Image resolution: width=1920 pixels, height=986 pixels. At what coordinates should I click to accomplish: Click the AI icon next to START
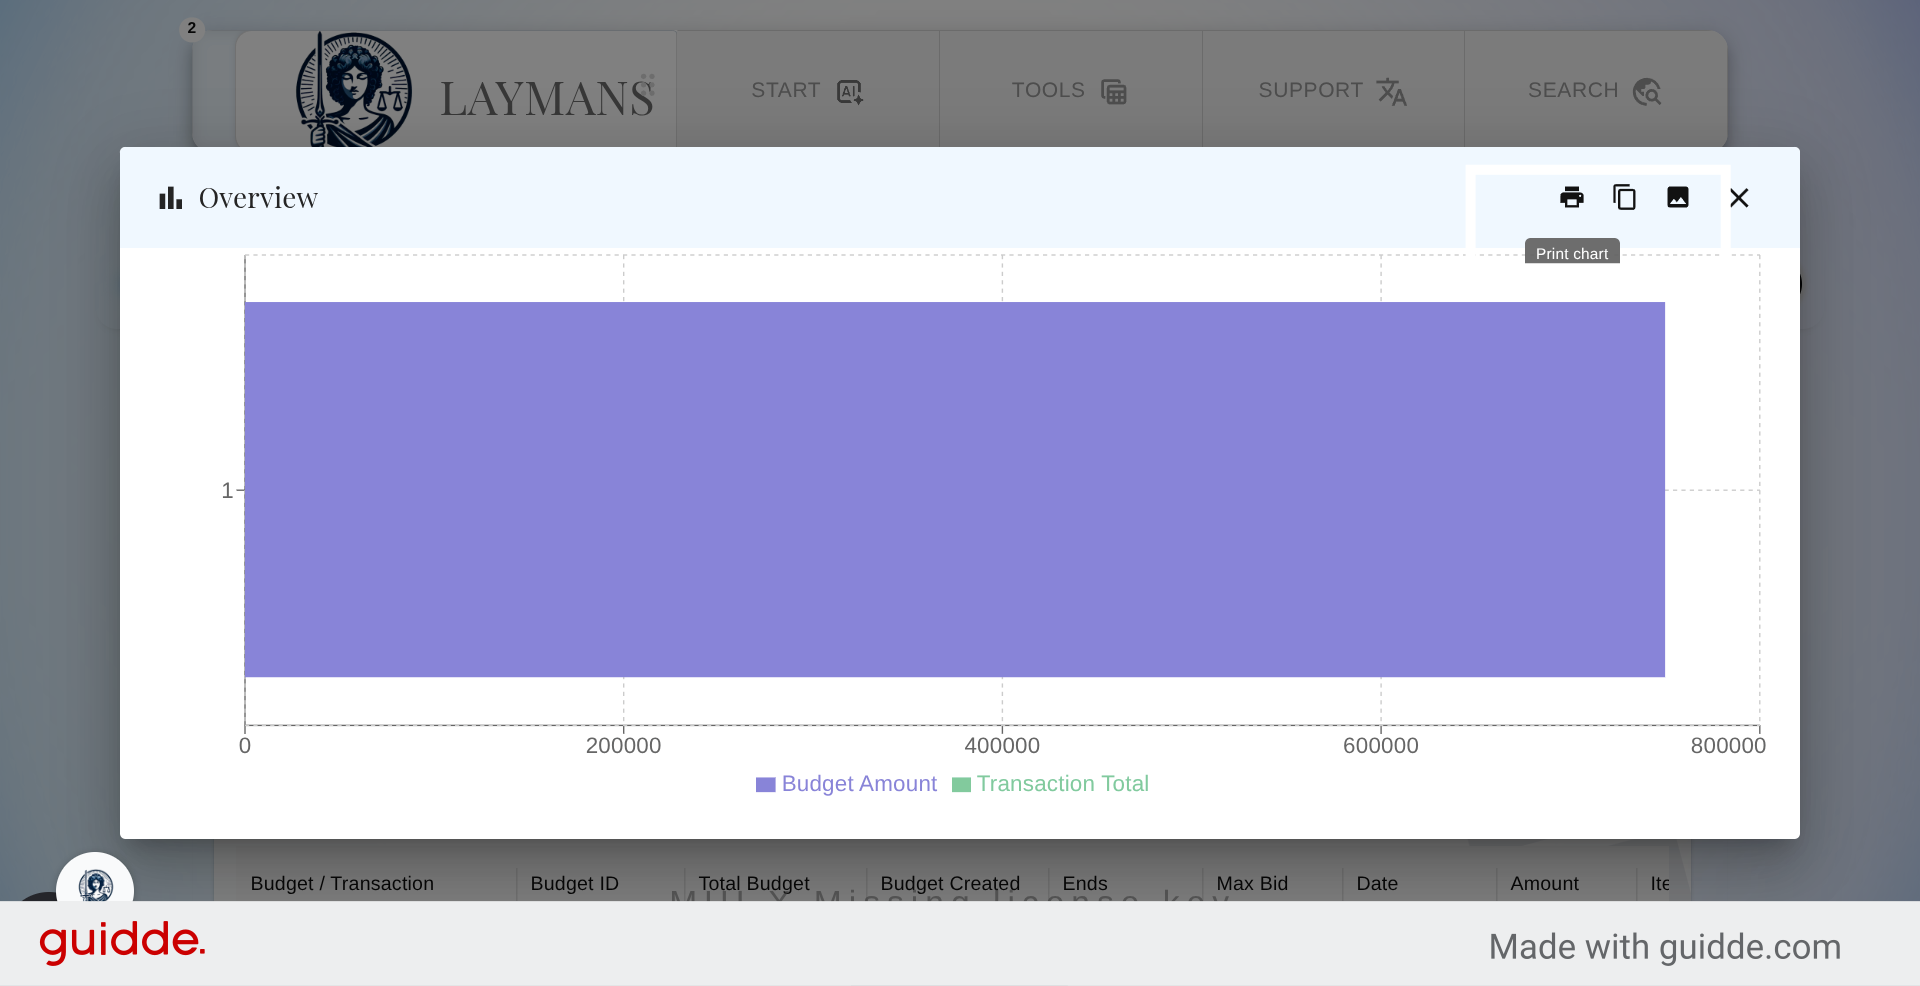[848, 91]
